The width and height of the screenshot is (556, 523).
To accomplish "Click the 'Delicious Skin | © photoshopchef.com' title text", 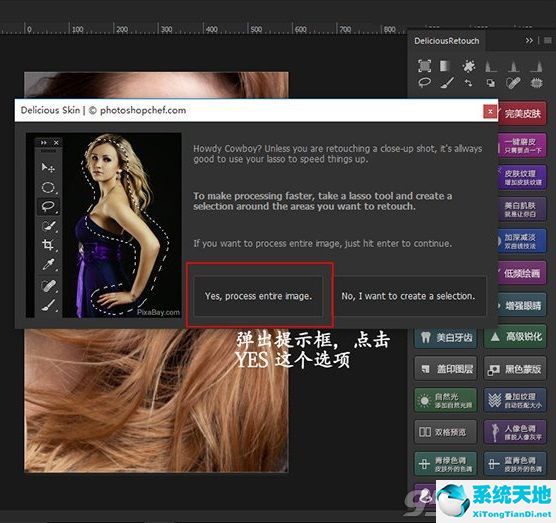I will 103,110.
